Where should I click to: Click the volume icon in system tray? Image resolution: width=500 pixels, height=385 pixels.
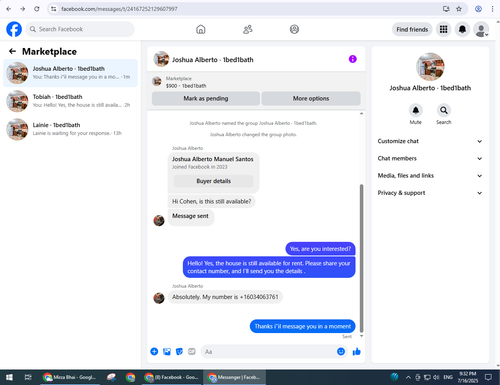tap(436, 377)
